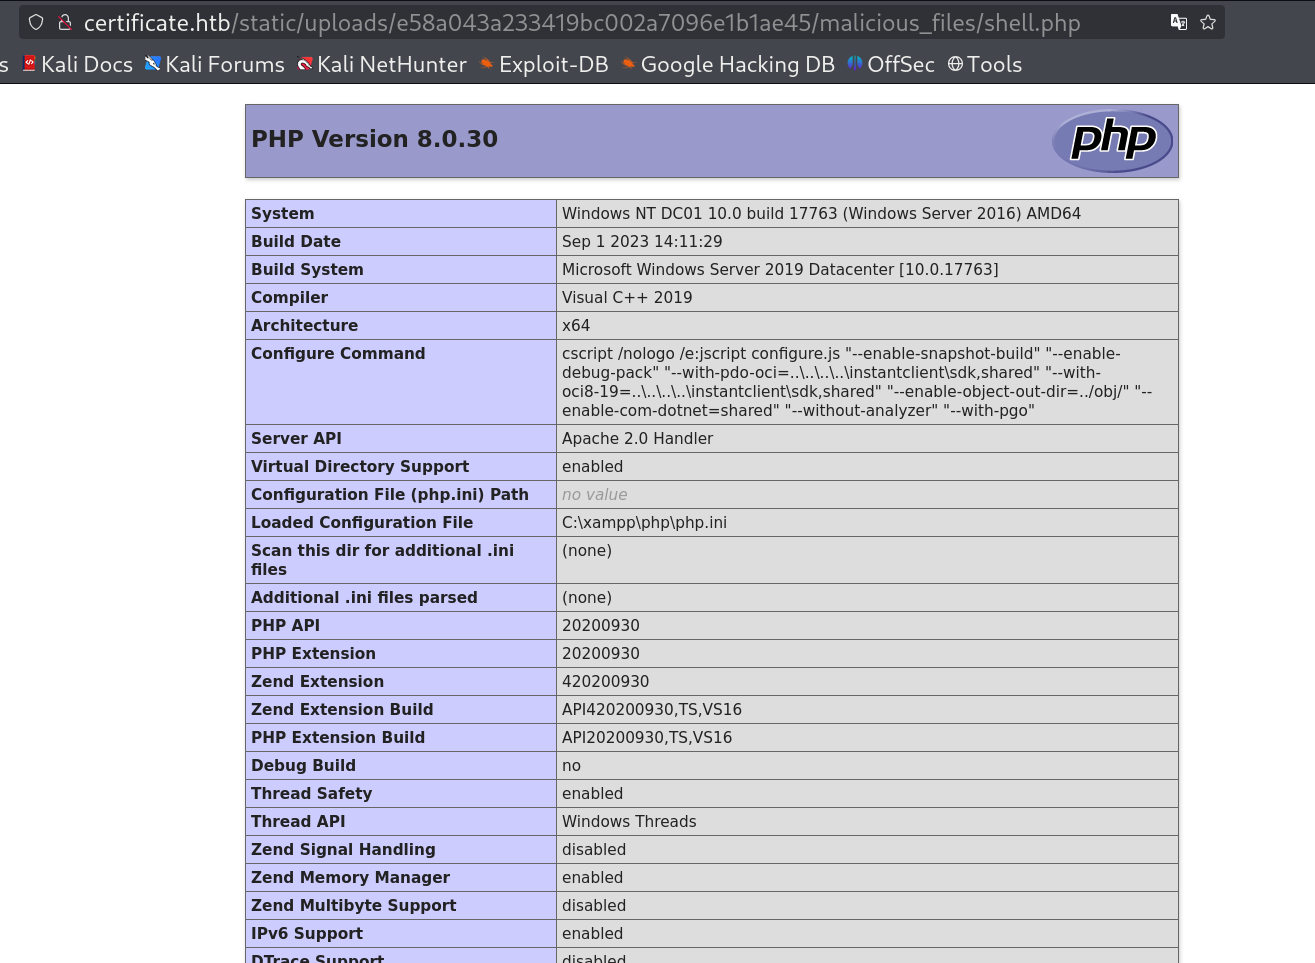Click the PHP logo in the header
Viewport: 1315px width, 963px height.
click(x=1112, y=141)
